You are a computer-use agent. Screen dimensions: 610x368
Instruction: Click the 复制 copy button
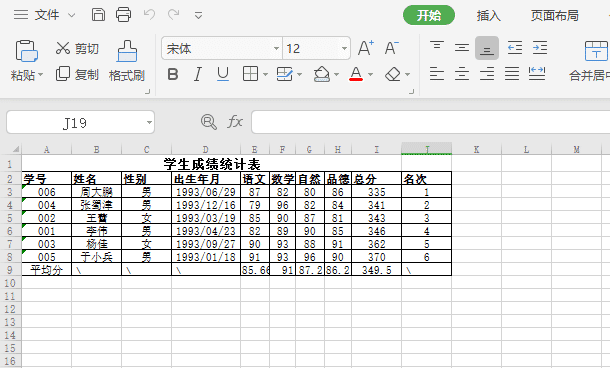coord(77,74)
